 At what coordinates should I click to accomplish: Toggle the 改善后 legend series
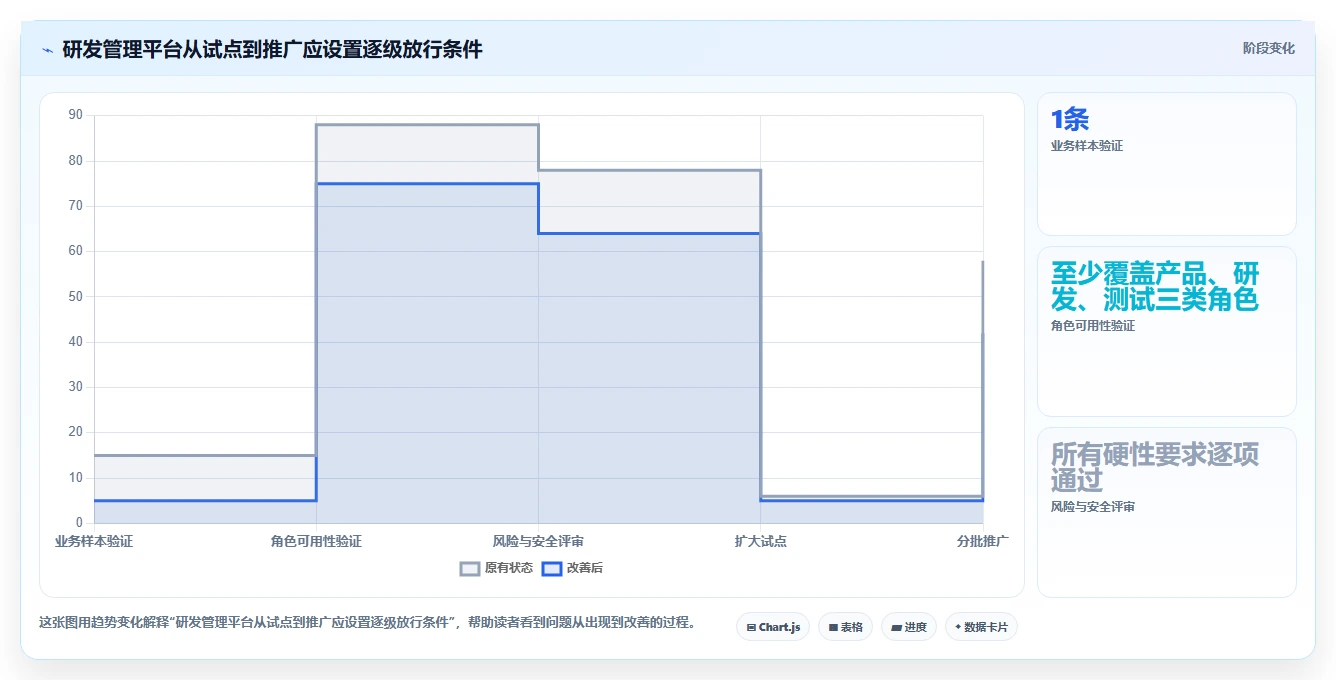click(x=572, y=568)
